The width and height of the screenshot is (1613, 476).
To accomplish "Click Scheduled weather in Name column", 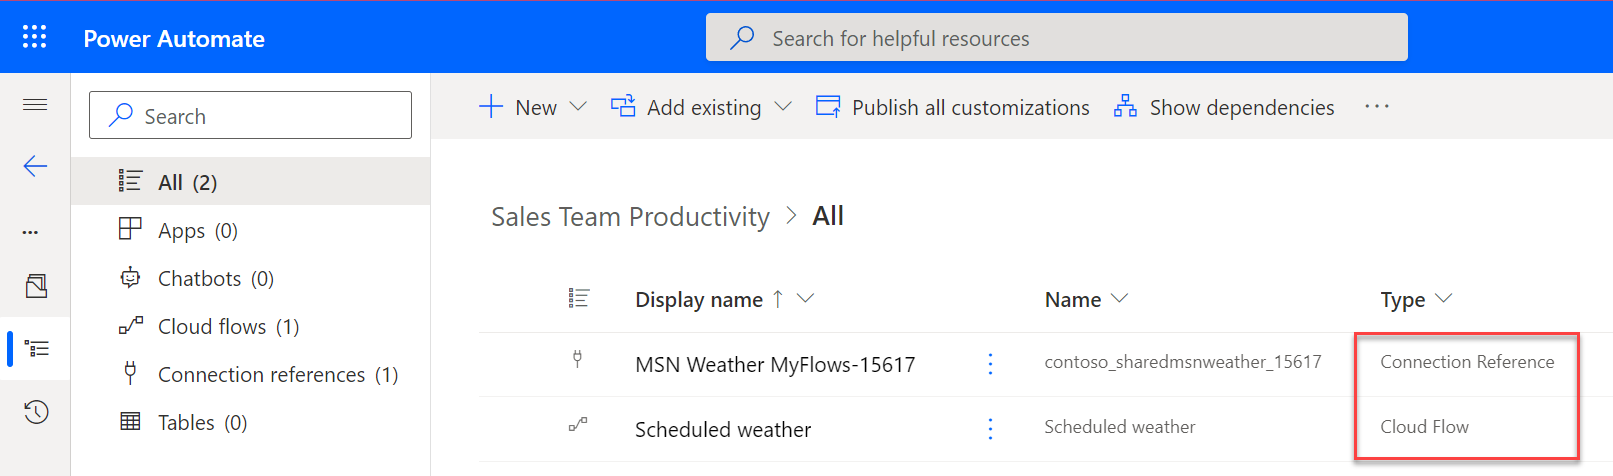I will click(1120, 427).
